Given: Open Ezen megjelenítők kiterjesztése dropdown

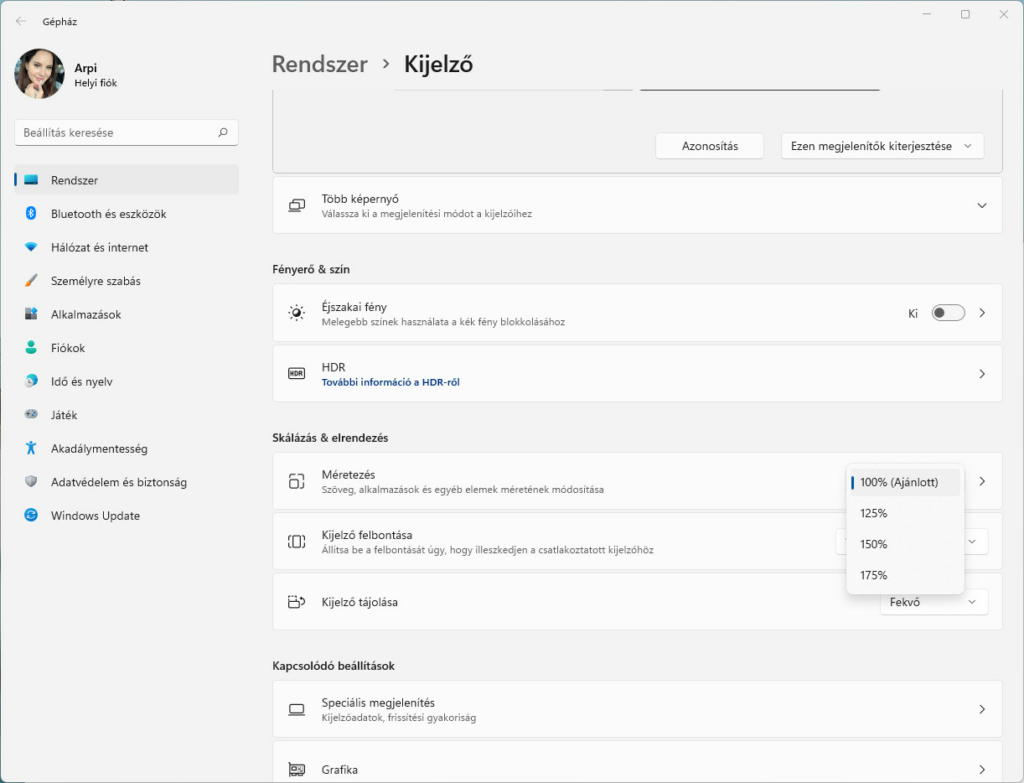Looking at the screenshot, I should [881, 146].
